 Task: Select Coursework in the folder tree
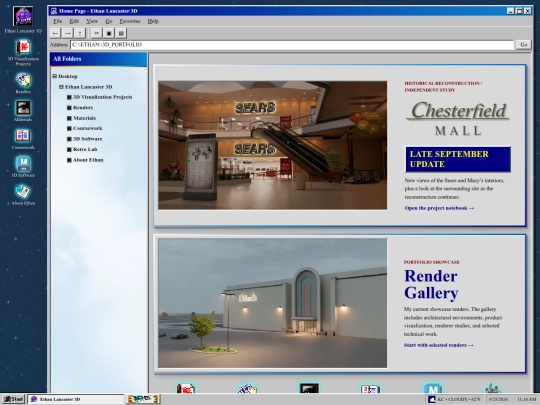click(x=85, y=128)
